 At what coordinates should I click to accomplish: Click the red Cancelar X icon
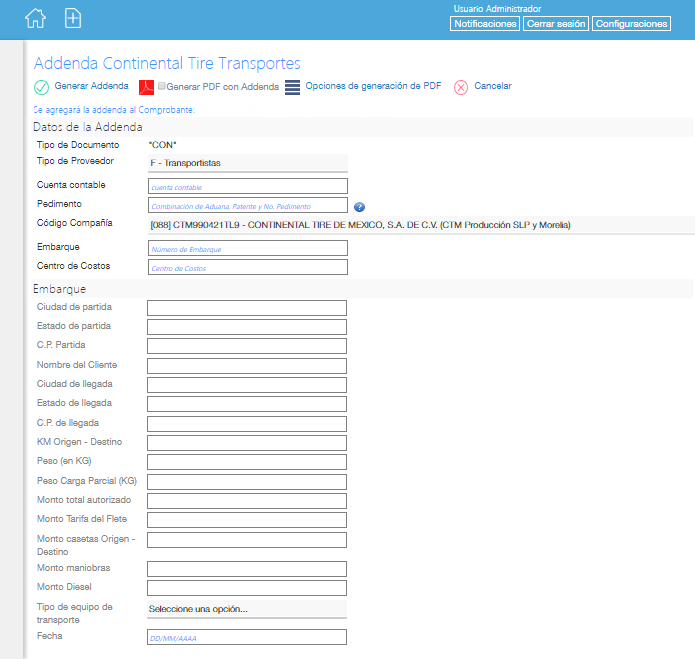point(461,87)
